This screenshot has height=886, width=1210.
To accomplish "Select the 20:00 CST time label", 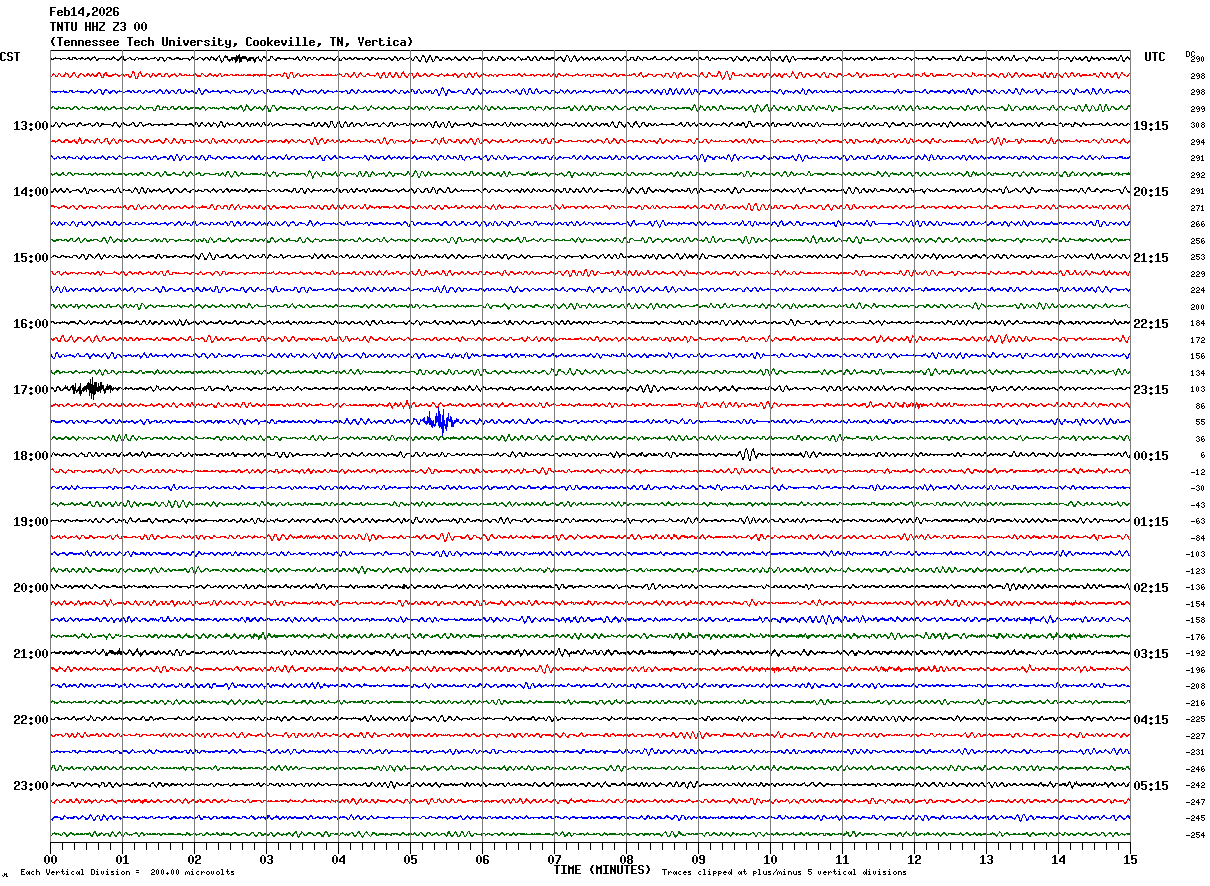I will 30,588.
